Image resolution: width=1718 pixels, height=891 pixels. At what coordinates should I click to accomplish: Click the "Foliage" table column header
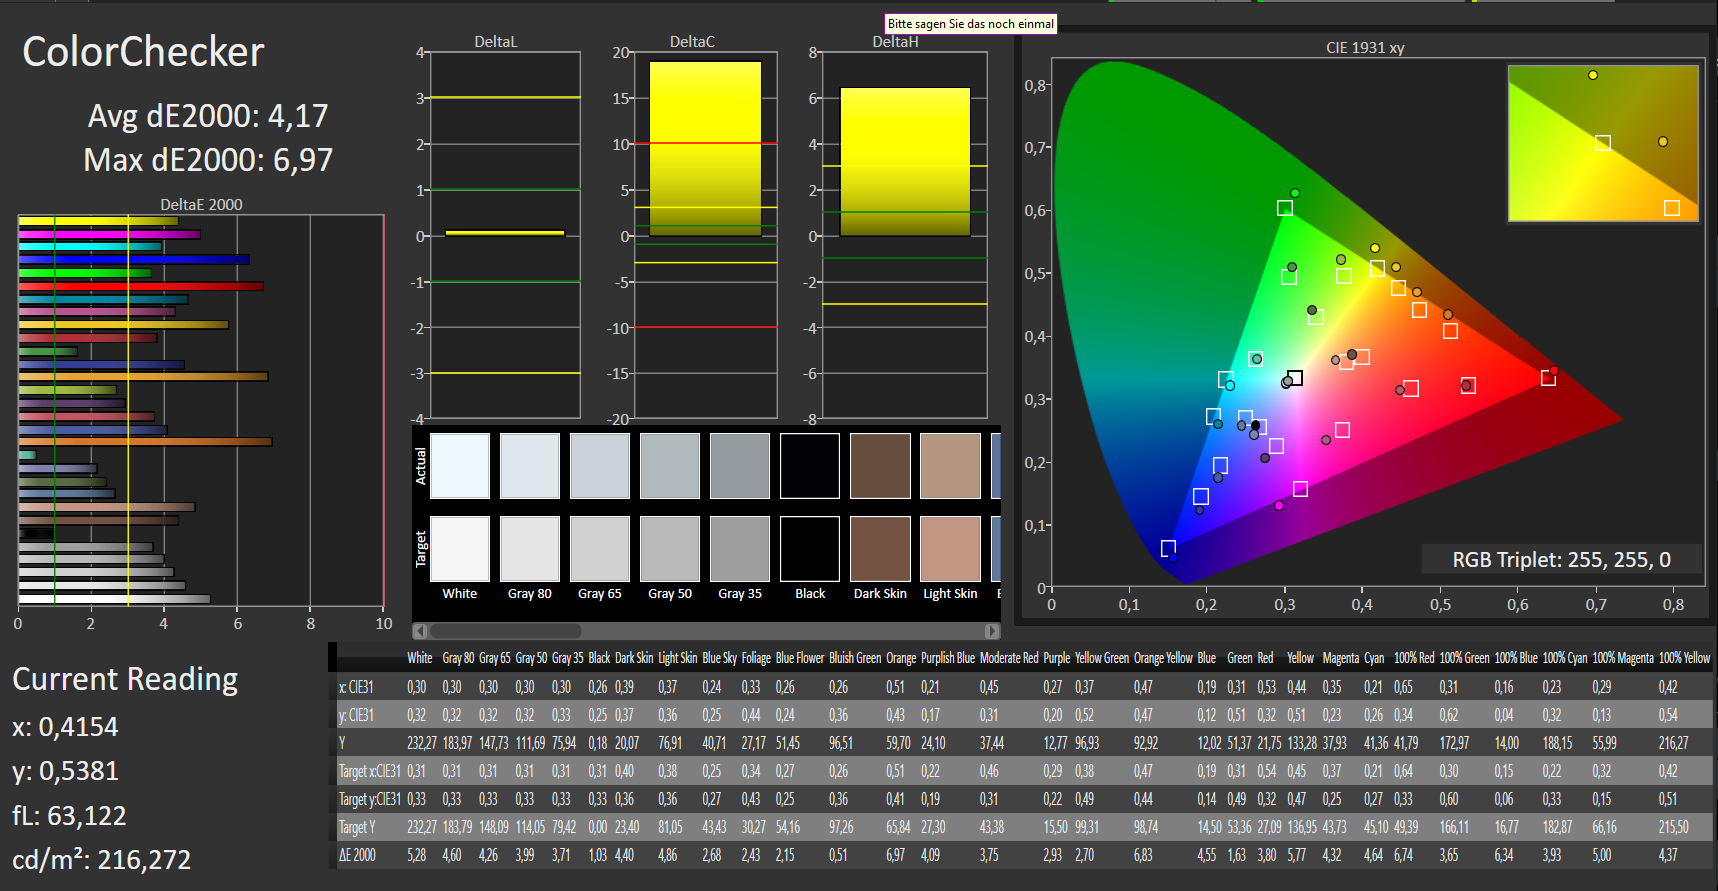[756, 658]
